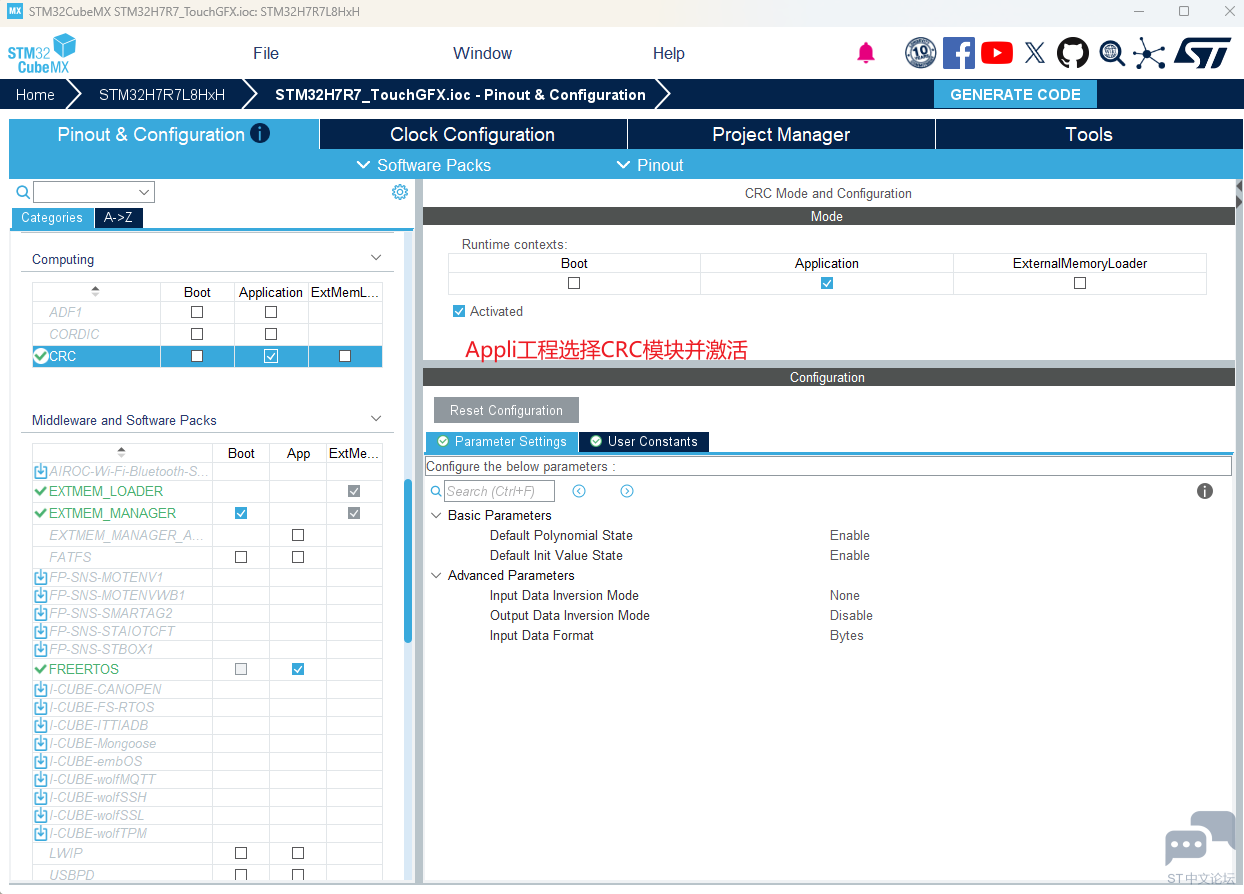This screenshot has height=894, width=1244.
Task: Uncheck the Activated checkbox
Action: pyautogui.click(x=459, y=311)
